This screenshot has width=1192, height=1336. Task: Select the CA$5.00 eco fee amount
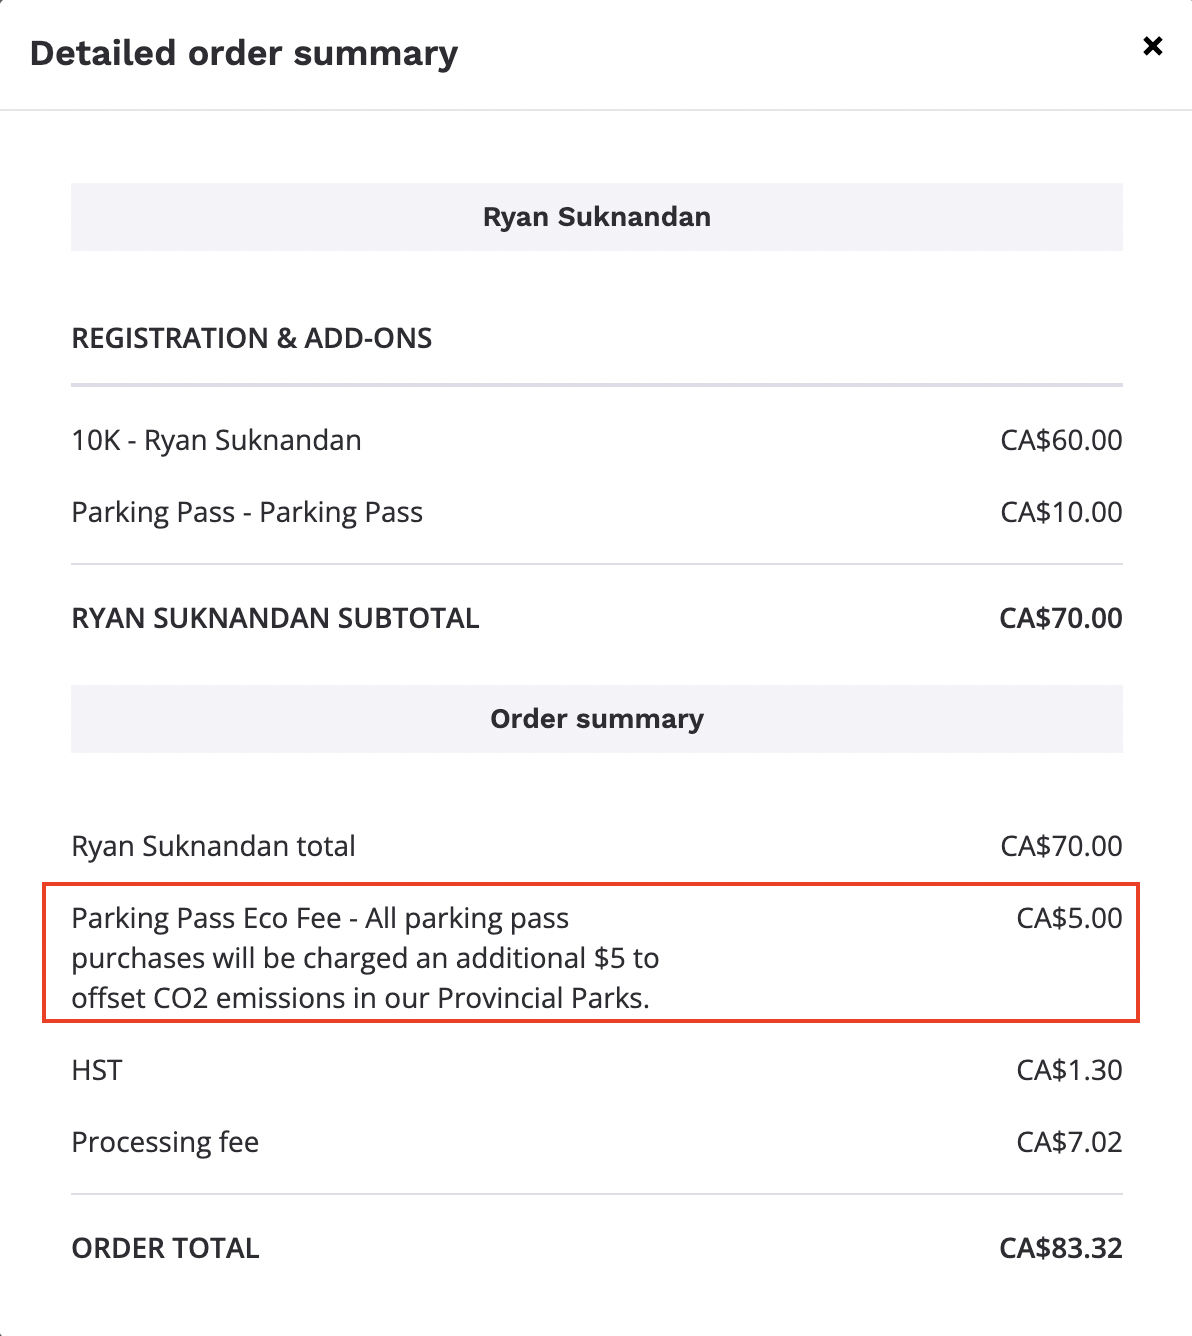[x=1069, y=918]
